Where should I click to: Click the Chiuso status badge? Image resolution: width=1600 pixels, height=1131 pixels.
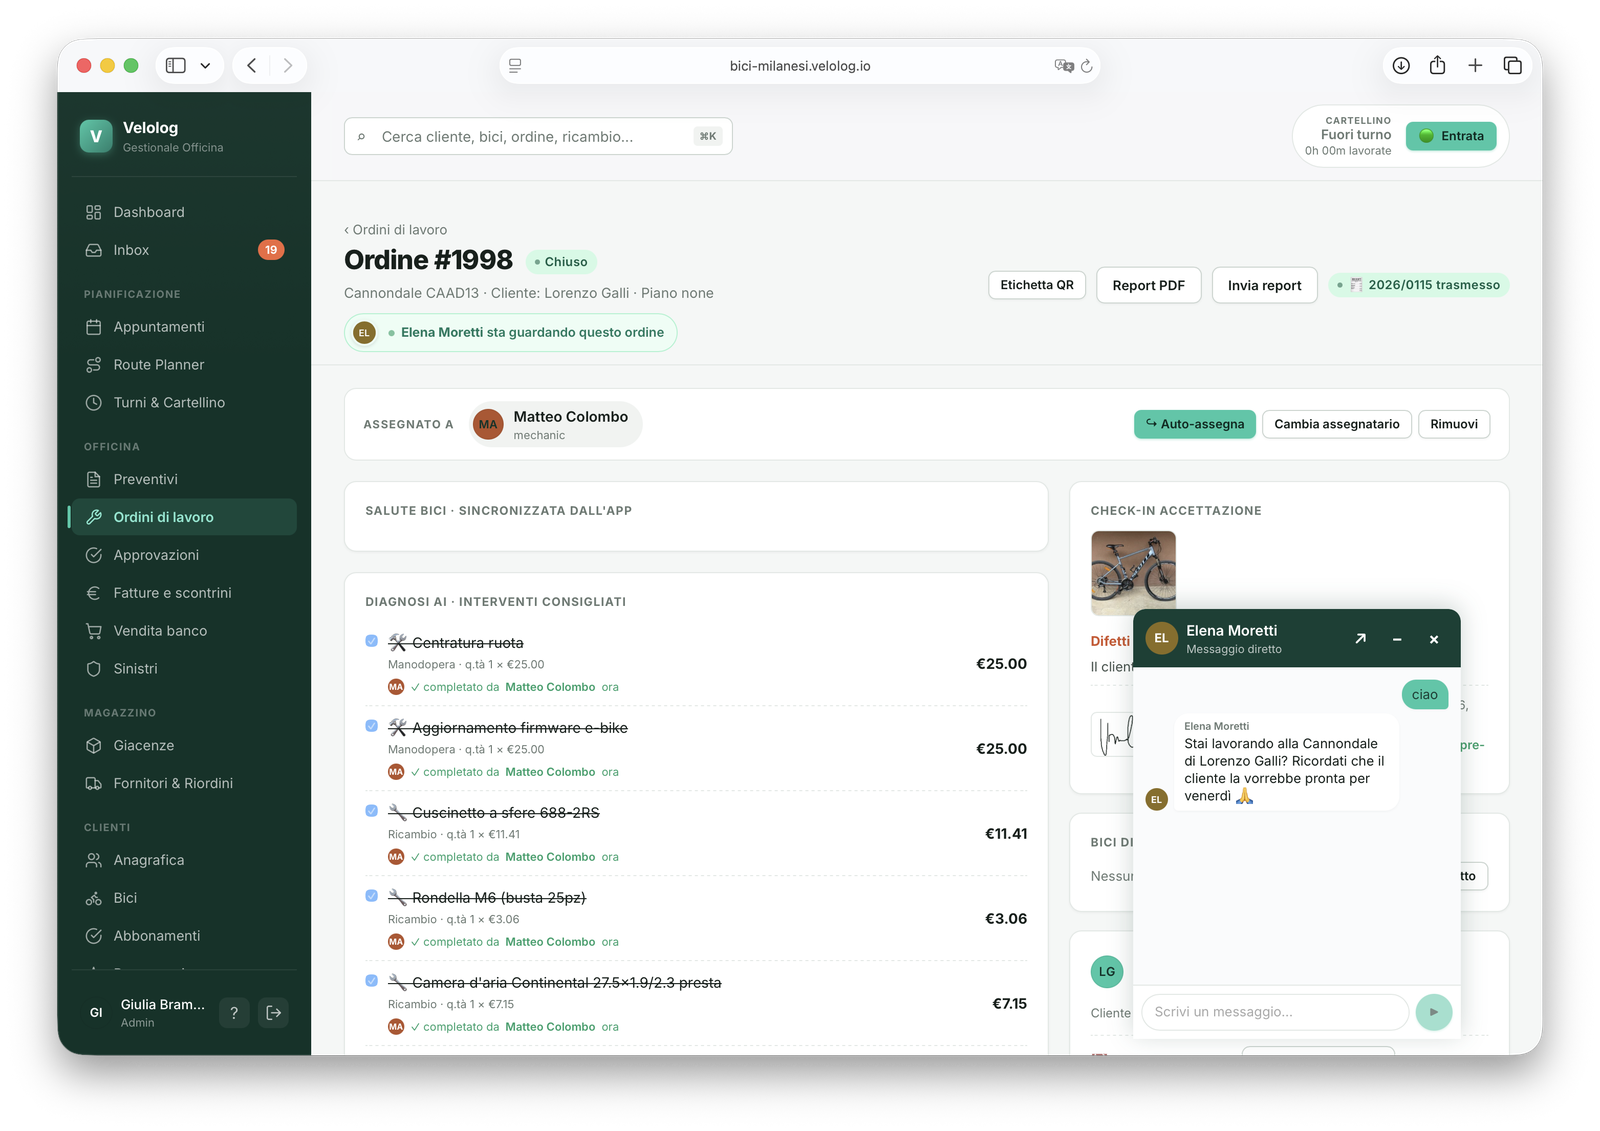pyautogui.click(x=561, y=262)
